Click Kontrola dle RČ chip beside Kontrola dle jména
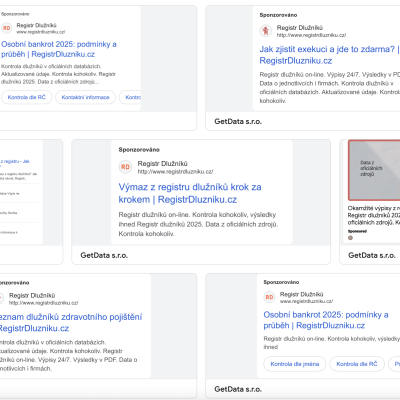 [357, 364]
